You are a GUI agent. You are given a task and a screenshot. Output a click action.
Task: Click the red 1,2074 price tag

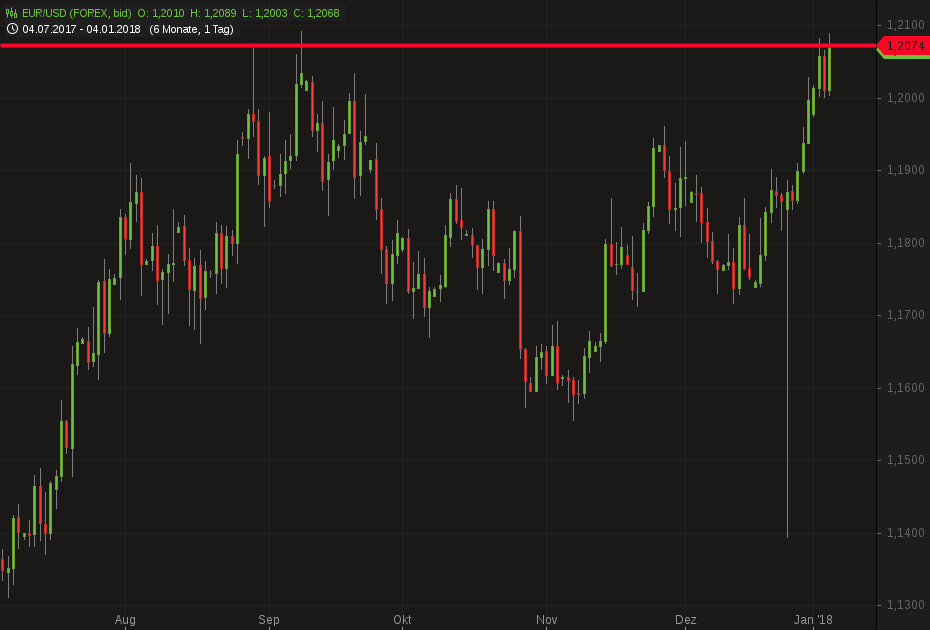pyautogui.click(x=903, y=46)
